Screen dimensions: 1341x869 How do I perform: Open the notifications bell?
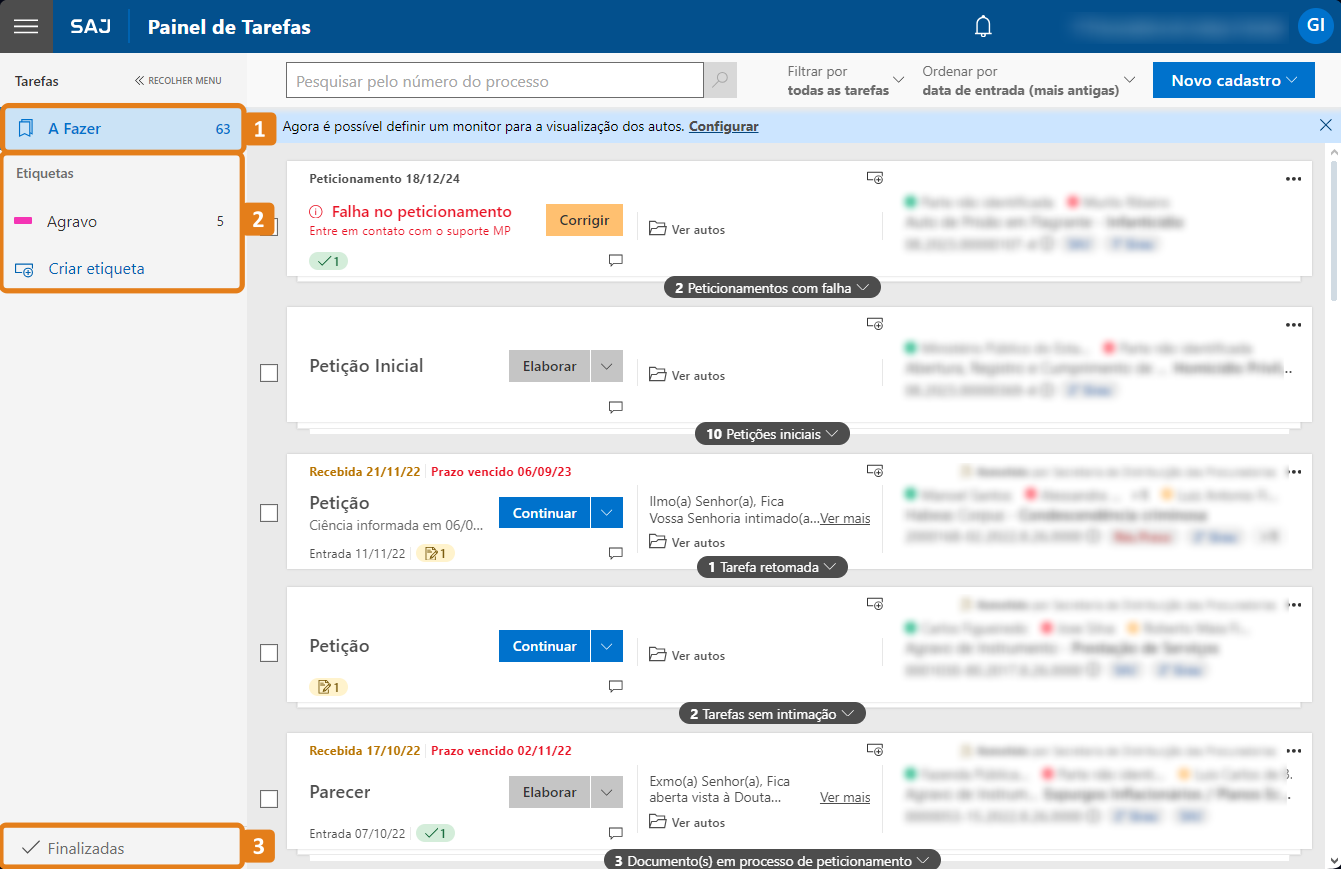pyautogui.click(x=983, y=27)
